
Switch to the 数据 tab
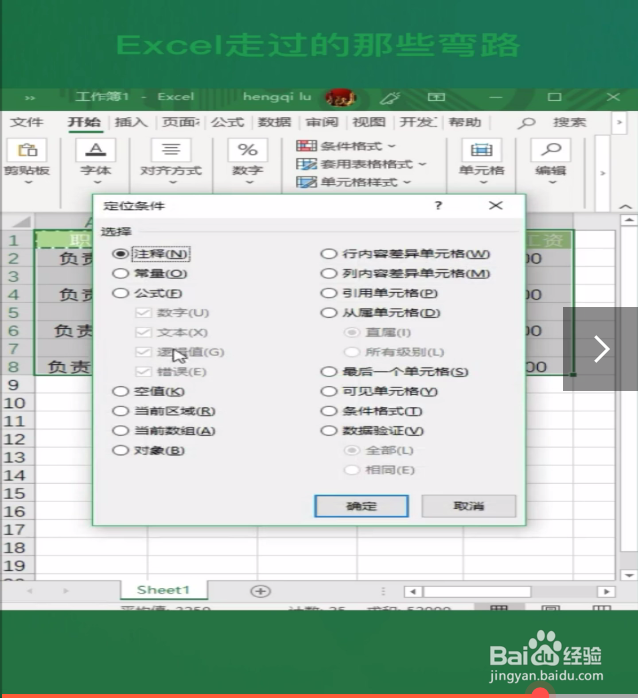(274, 122)
